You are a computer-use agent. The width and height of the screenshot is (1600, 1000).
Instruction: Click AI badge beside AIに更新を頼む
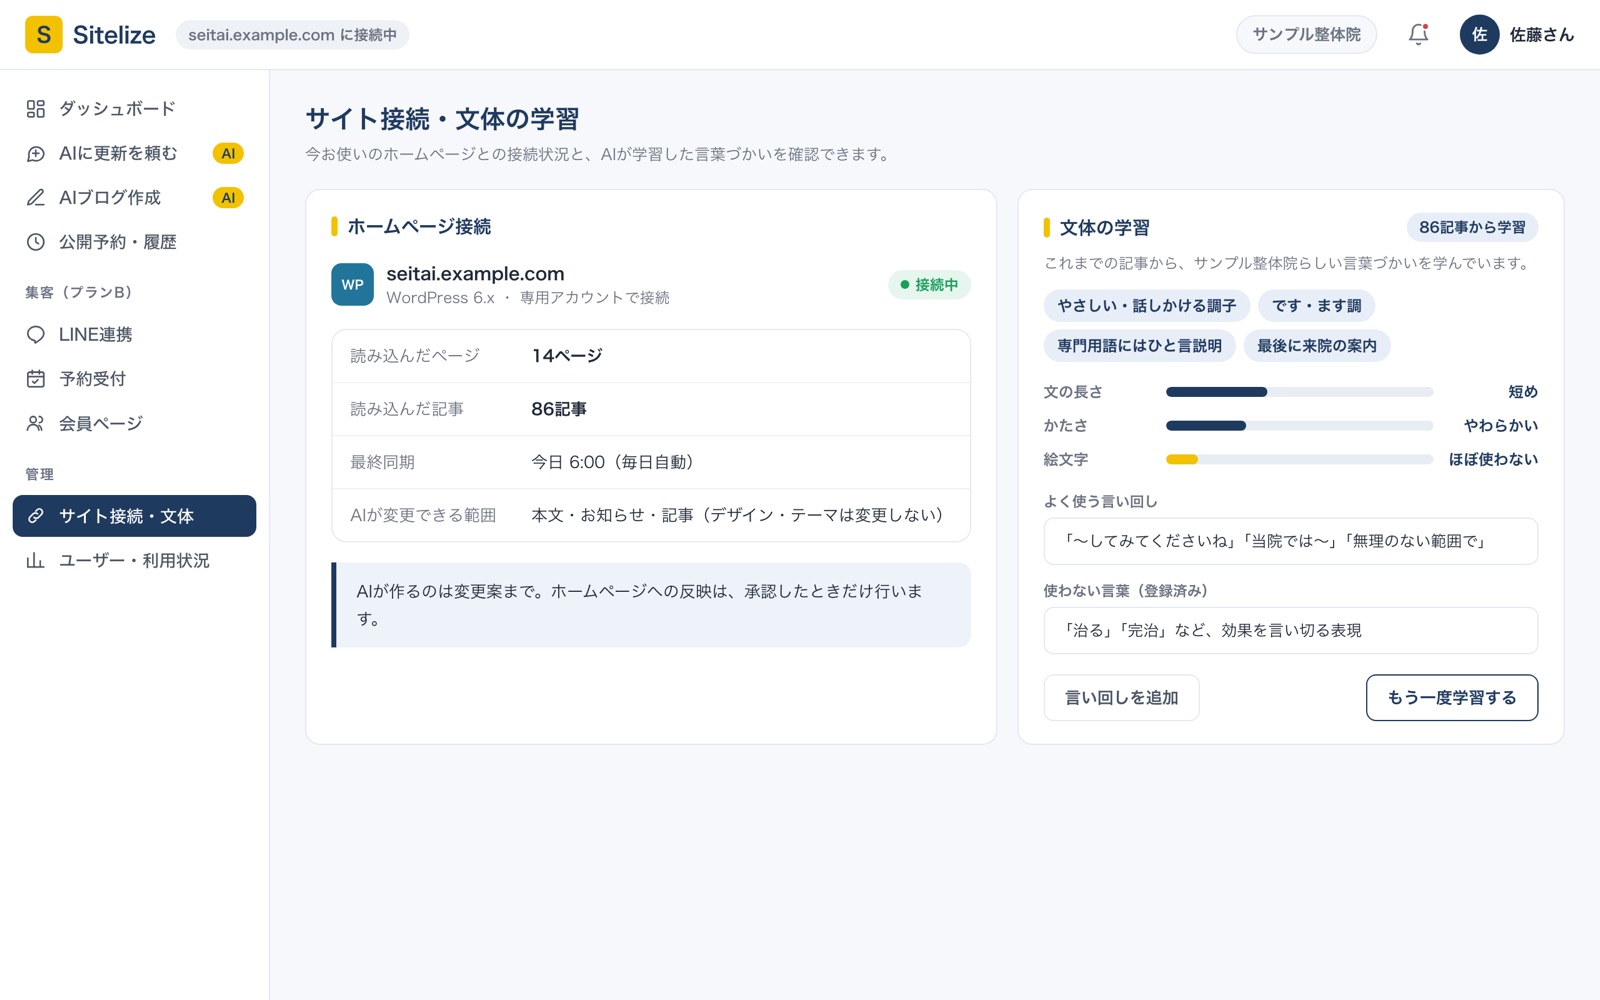pyautogui.click(x=228, y=153)
